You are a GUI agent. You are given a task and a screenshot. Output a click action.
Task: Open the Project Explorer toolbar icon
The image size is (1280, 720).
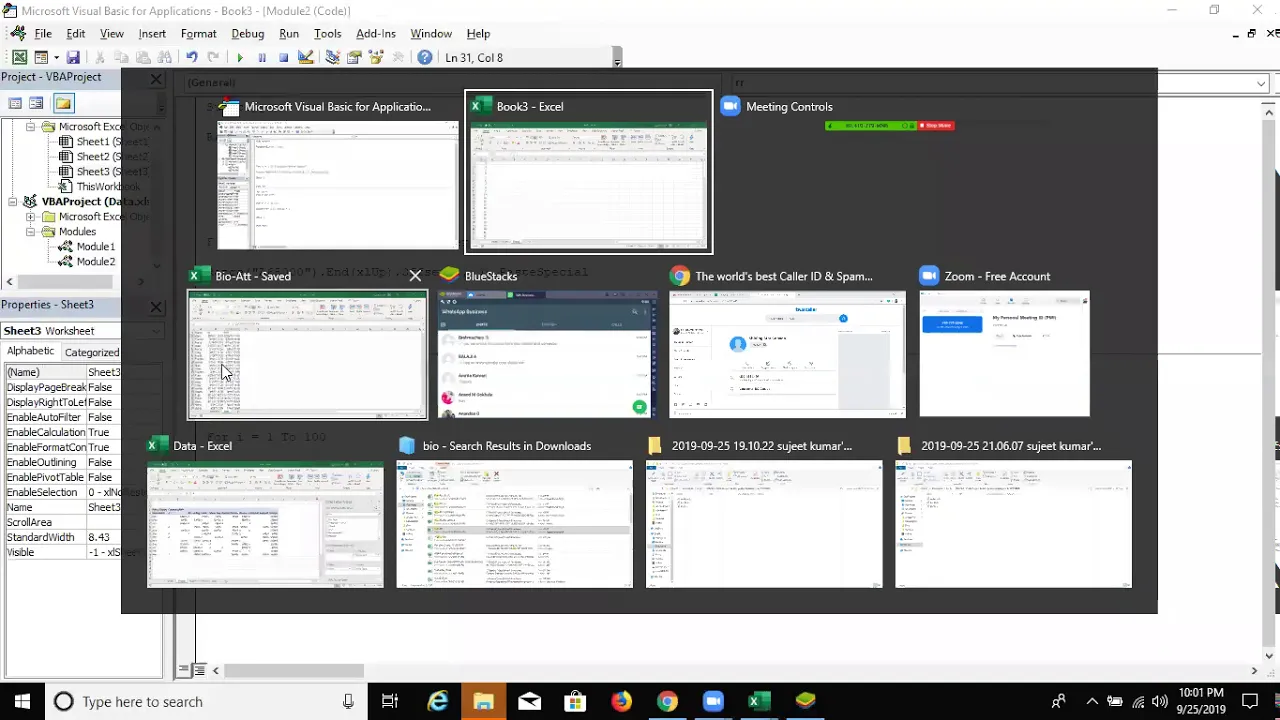click(332, 58)
